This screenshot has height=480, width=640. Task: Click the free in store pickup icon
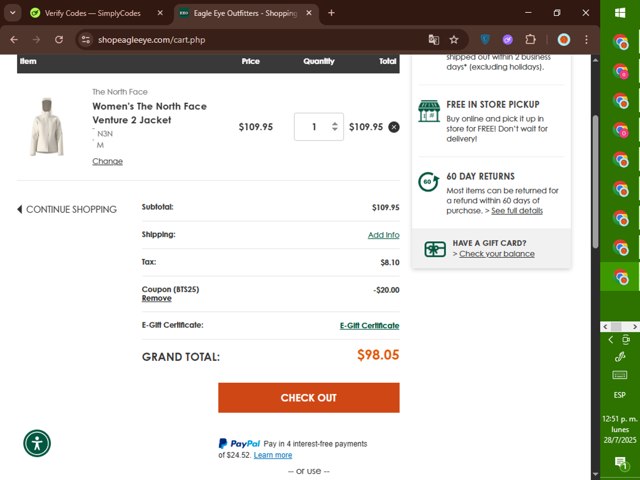click(x=429, y=111)
